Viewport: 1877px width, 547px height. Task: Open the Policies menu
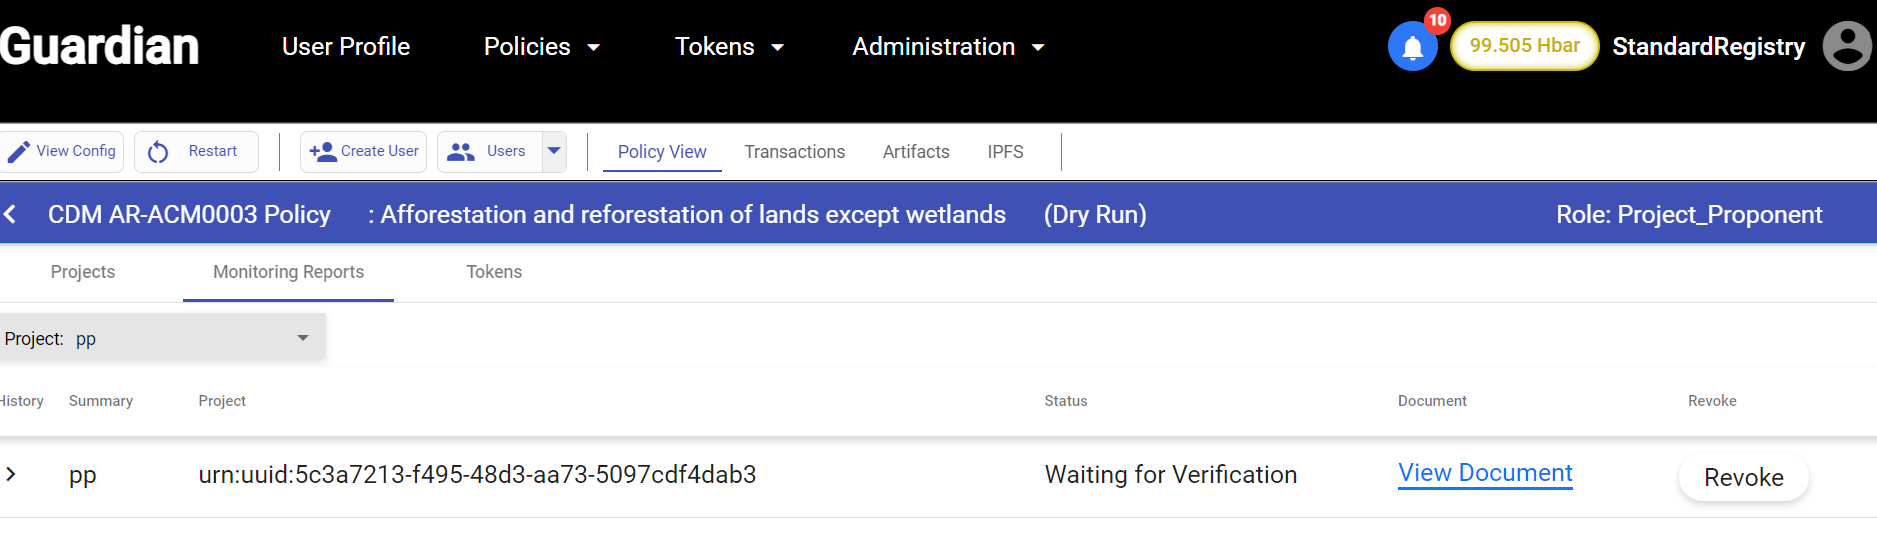point(541,47)
